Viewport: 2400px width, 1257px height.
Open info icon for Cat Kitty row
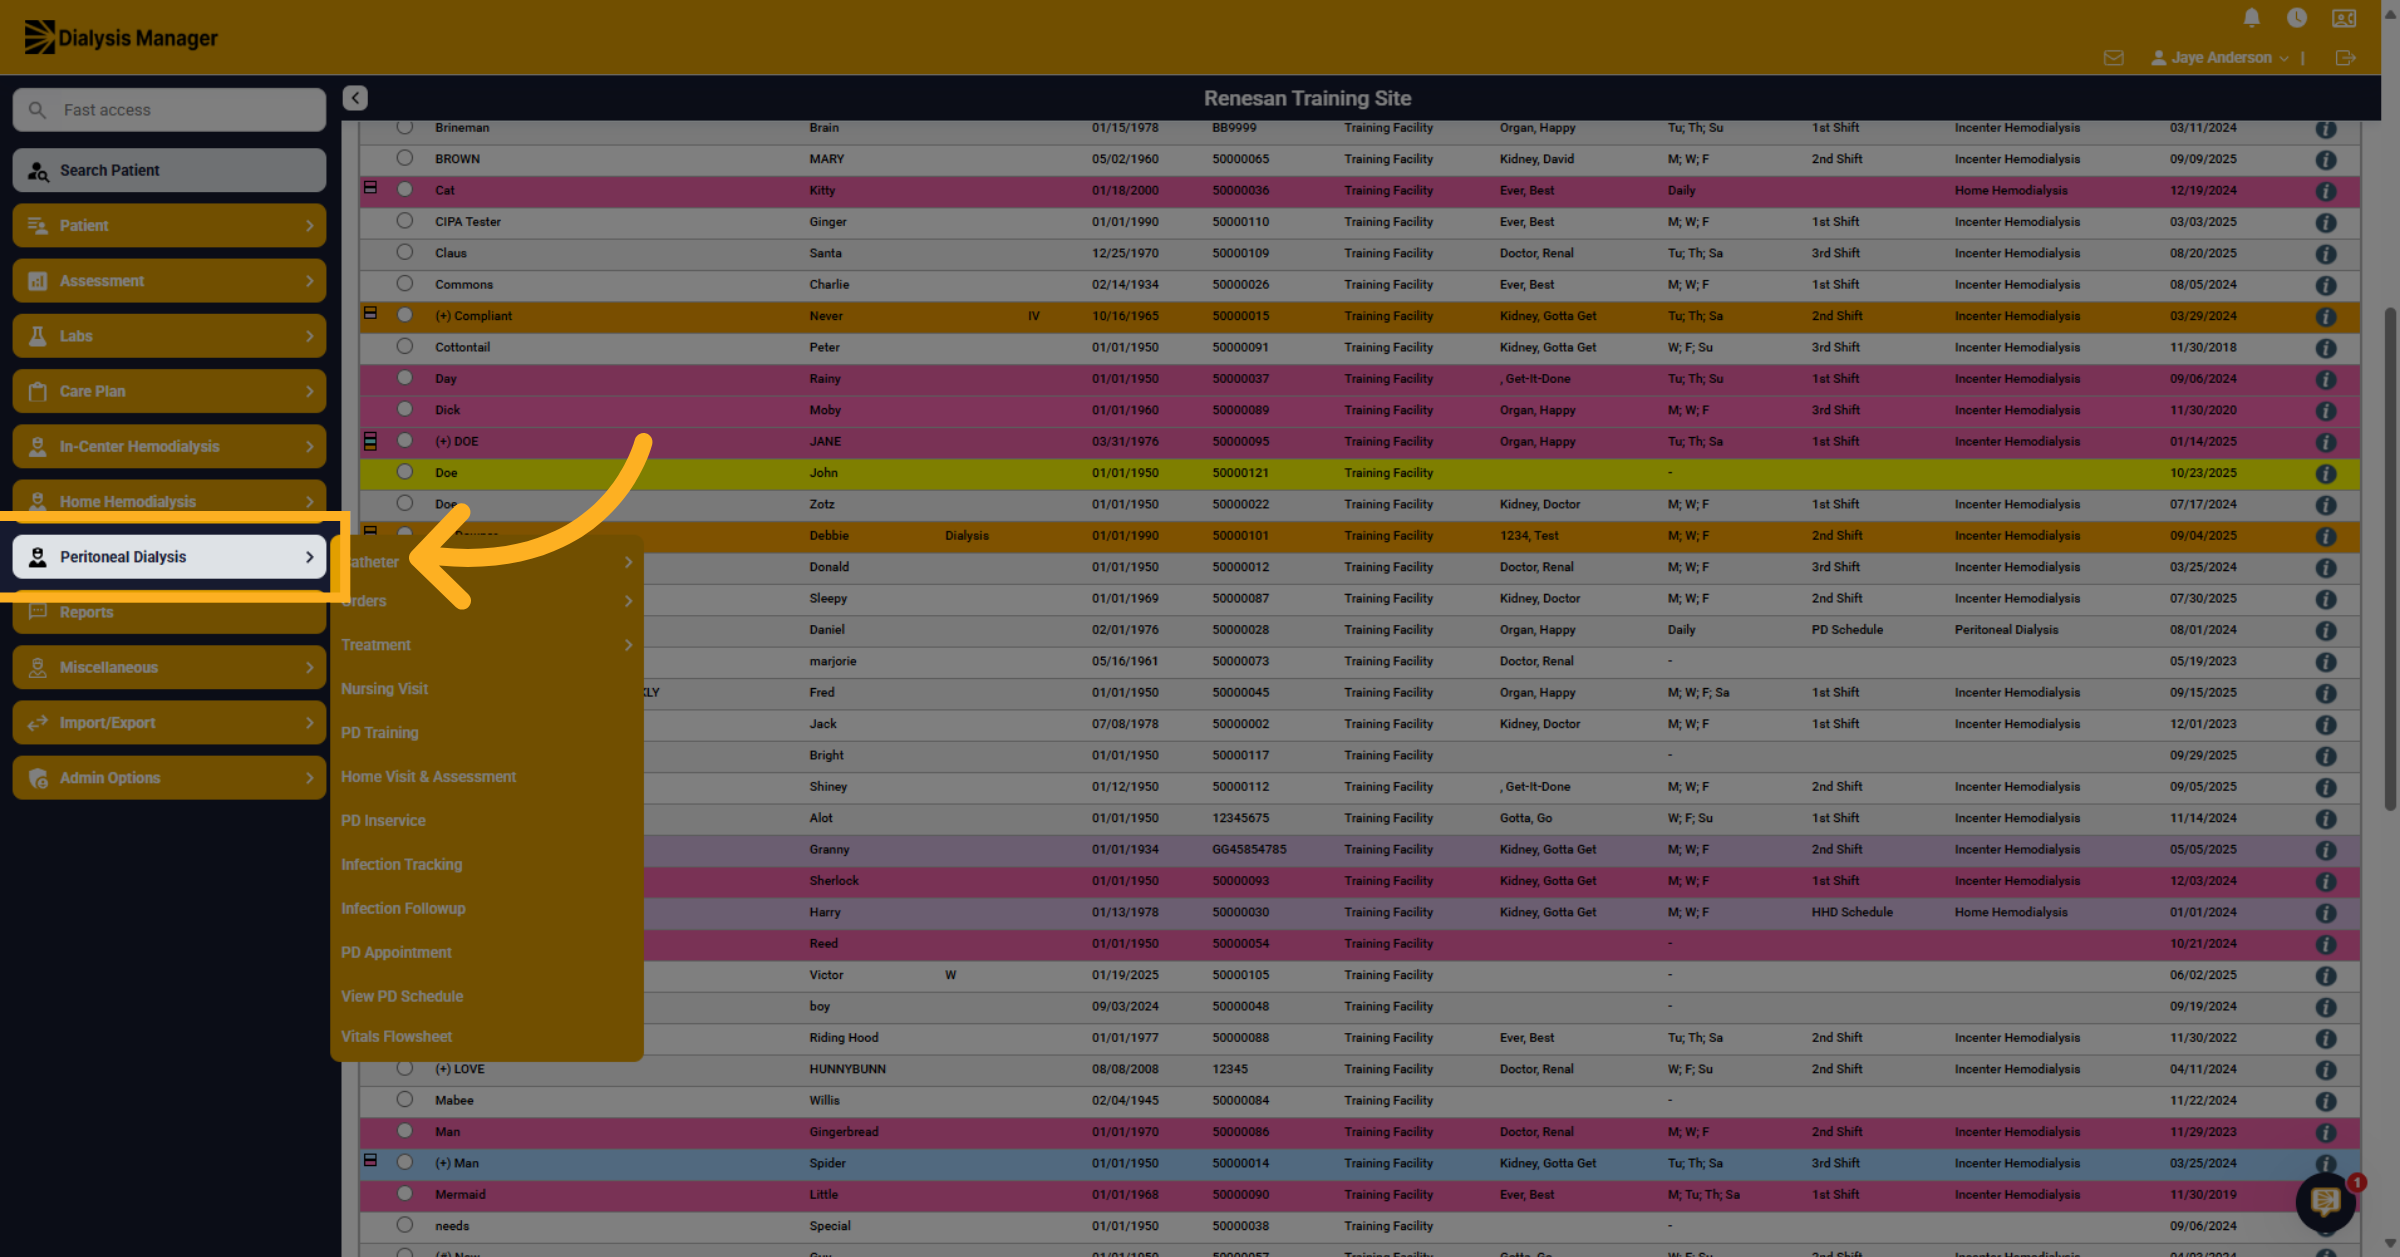tap(2326, 191)
